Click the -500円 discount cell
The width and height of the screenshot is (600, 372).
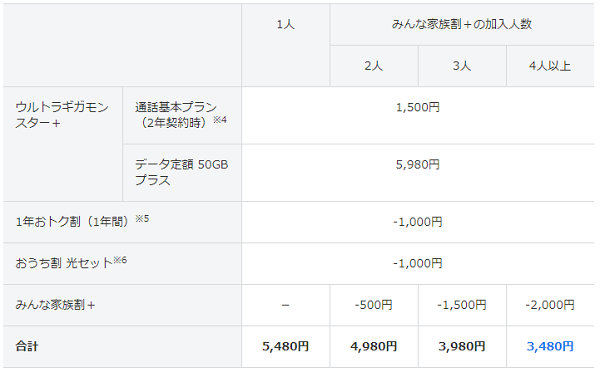coord(373,305)
